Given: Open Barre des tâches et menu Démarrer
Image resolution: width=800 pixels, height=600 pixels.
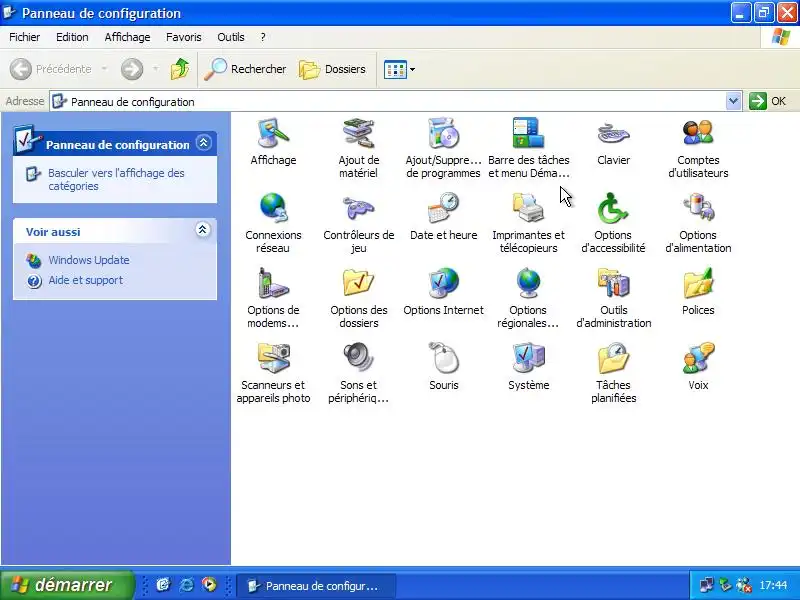Looking at the screenshot, I should pyautogui.click(x=529, y=148).
